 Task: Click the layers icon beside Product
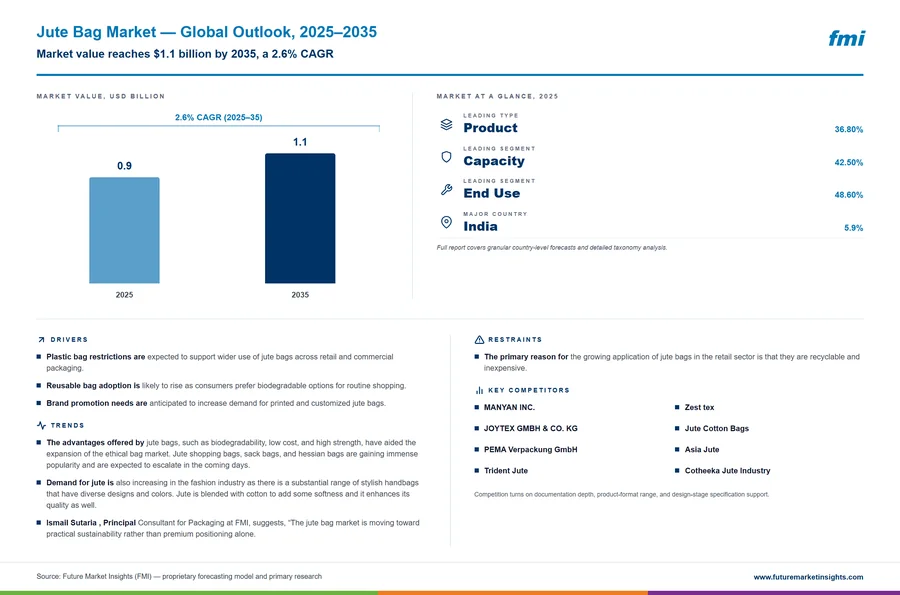(x=447, y=125)
